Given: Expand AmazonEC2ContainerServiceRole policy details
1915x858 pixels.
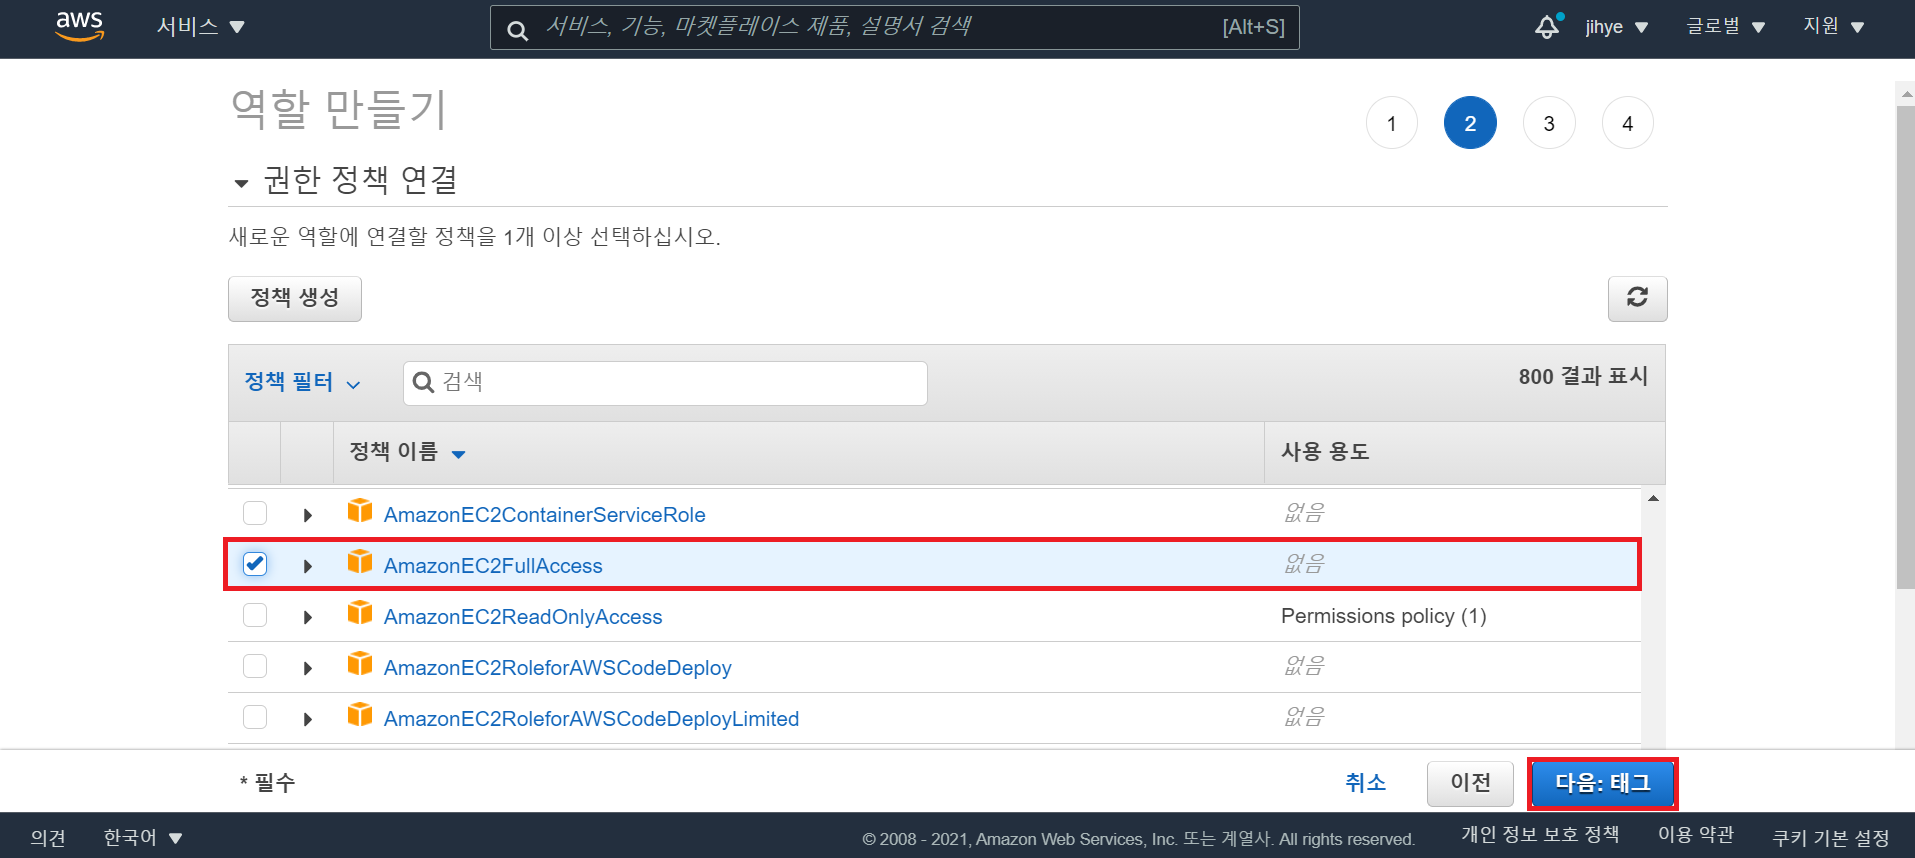Looking at the screenshot, I should [x=308, y=515].
